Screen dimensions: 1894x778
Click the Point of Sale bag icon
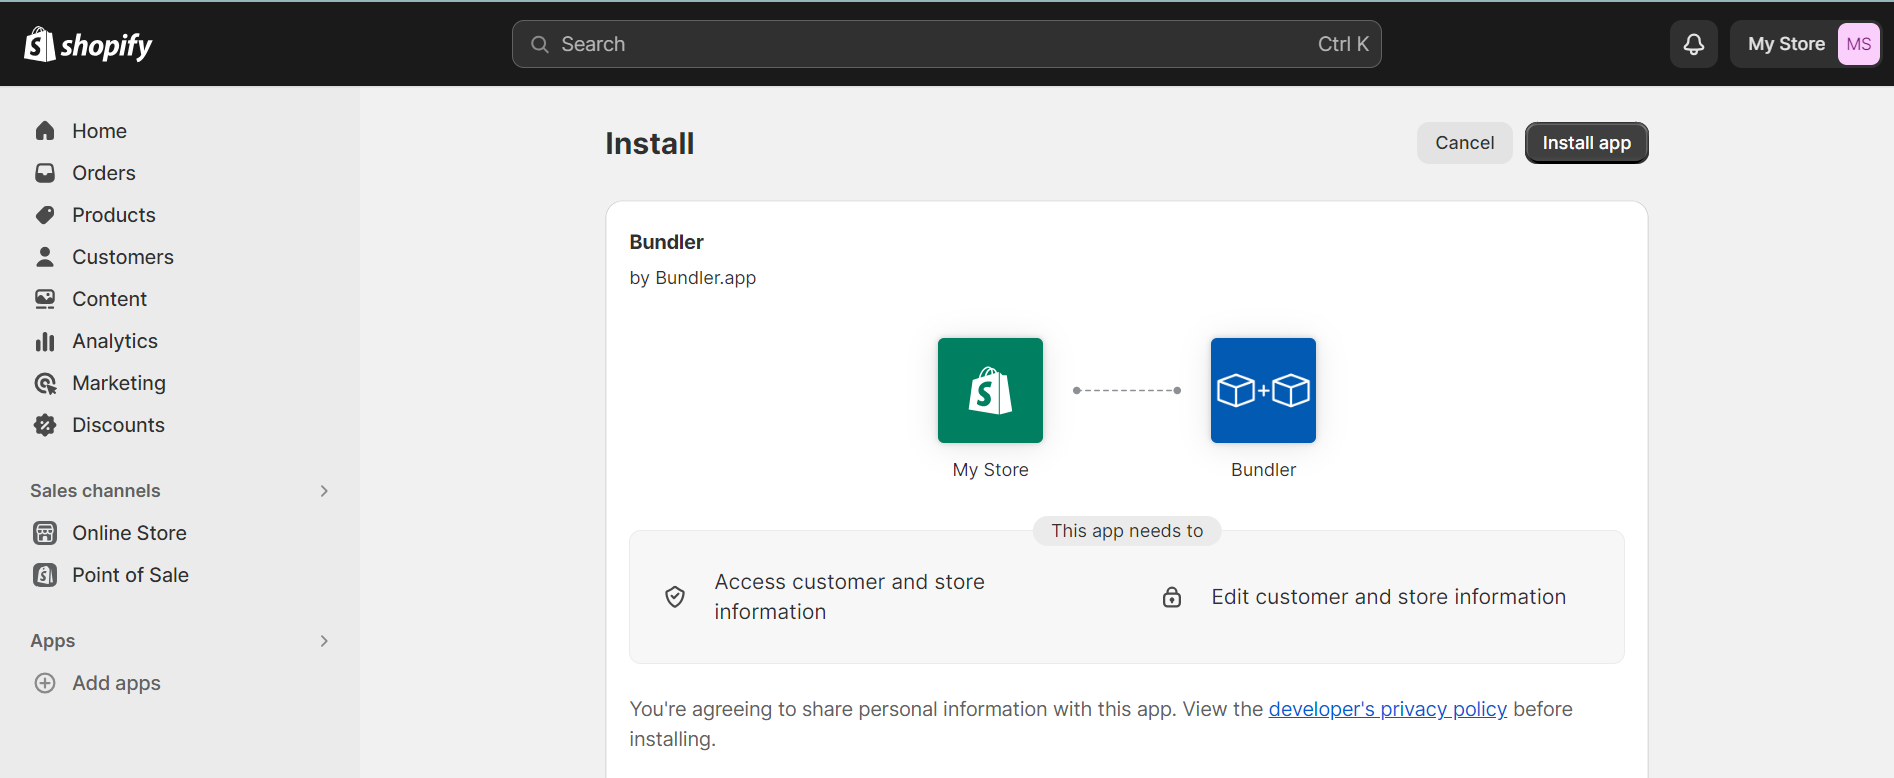point(45,575)
